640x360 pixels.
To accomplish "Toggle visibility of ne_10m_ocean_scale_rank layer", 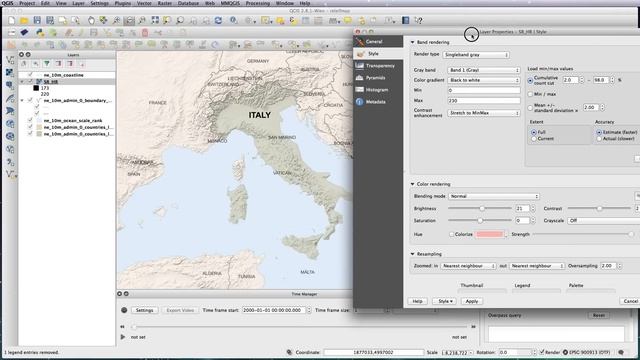I will point(30,120).
